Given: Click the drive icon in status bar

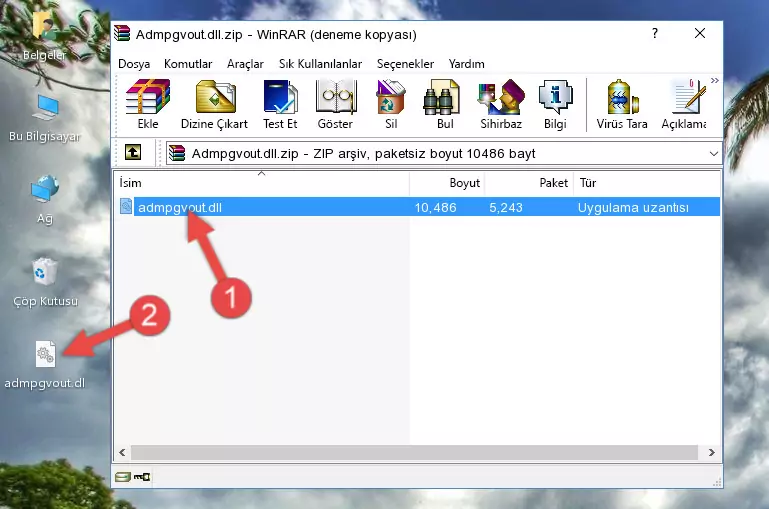Looking at the screenshot, I should pyautogui.click(x=123, y=477).
